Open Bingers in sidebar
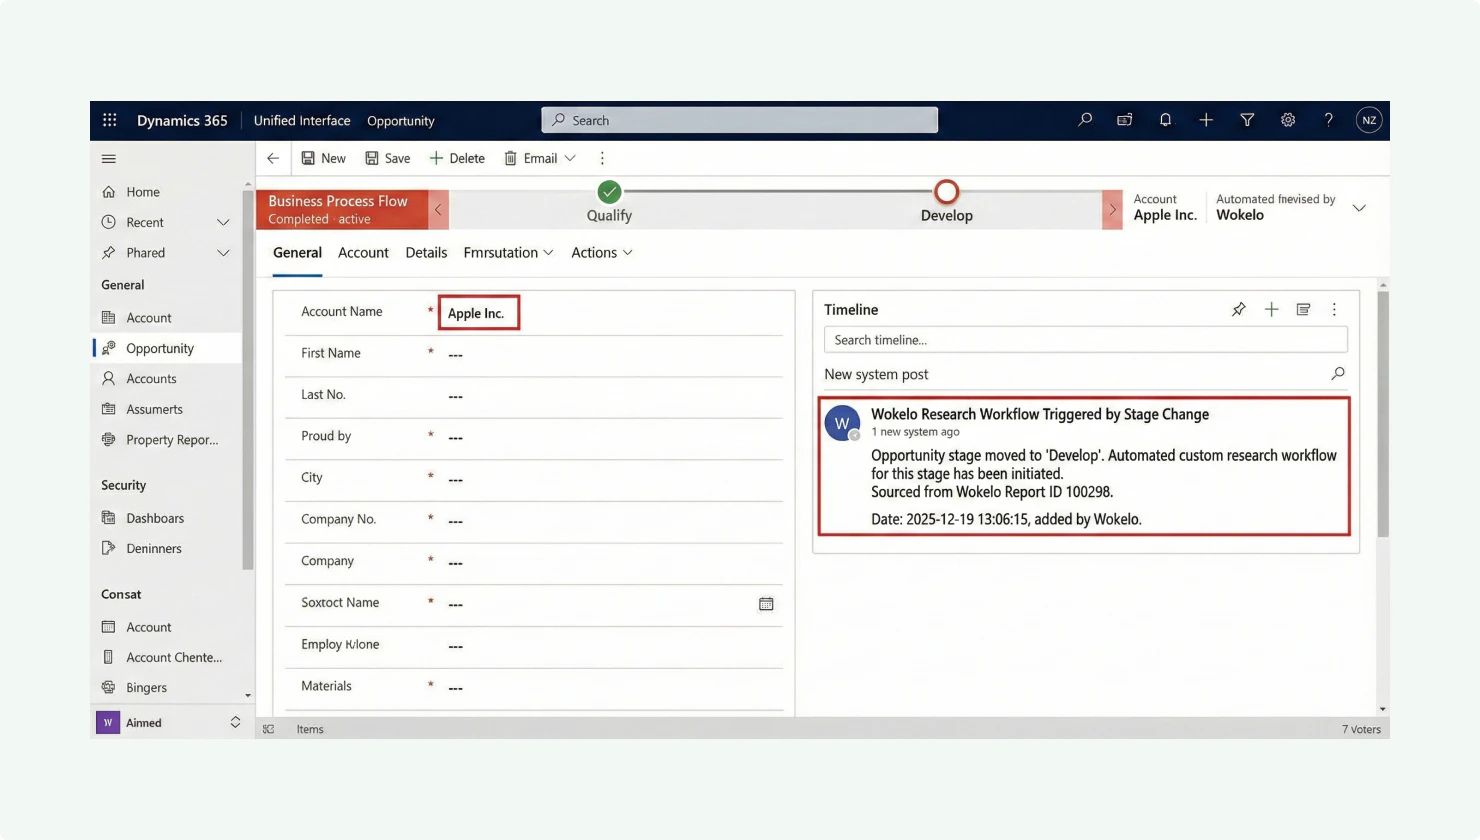Screen dimensions: 1480x840 coord(146,688)
